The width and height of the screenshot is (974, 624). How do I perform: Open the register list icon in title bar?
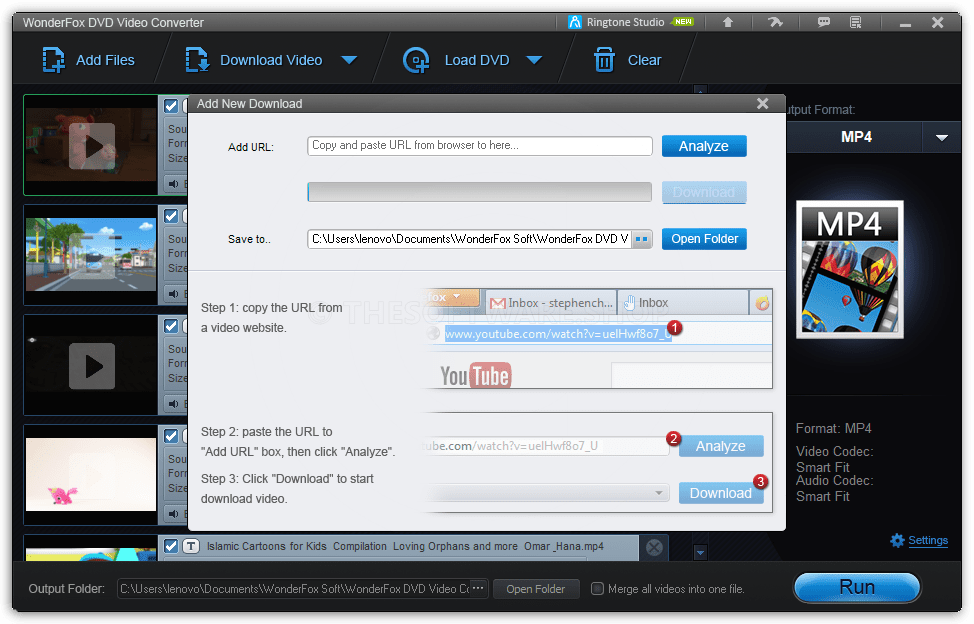[855, 22]
